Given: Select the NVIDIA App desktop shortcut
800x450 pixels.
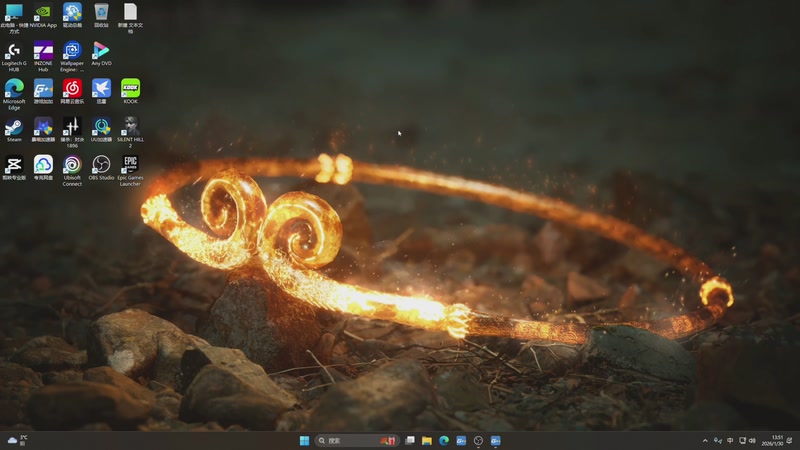Looking at the screenshot, I should click(43, 15).
